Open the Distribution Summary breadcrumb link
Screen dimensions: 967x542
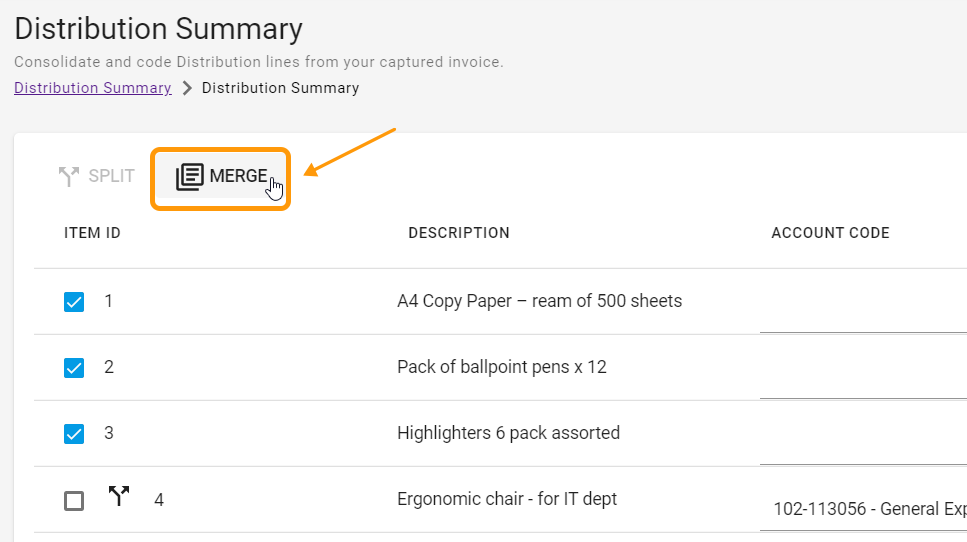click(x=93, y=88)
